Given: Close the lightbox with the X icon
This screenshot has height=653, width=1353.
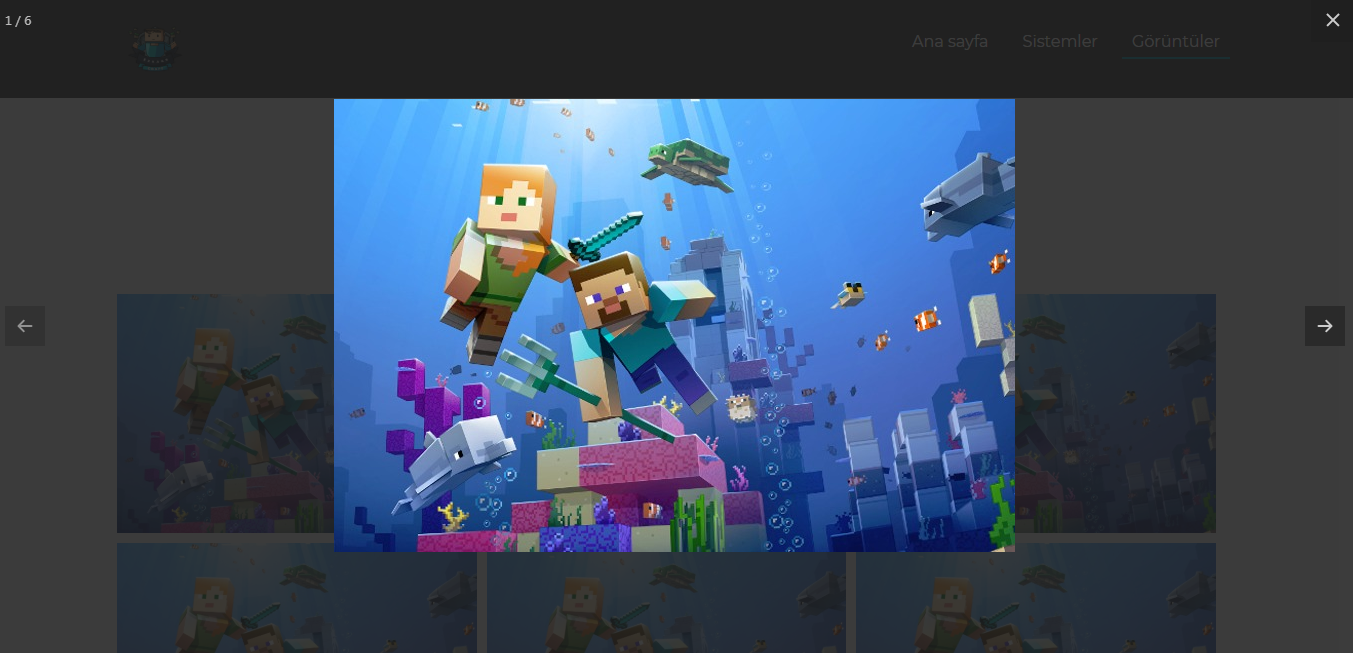Looking at the screenshot, I should (1332, 20).
